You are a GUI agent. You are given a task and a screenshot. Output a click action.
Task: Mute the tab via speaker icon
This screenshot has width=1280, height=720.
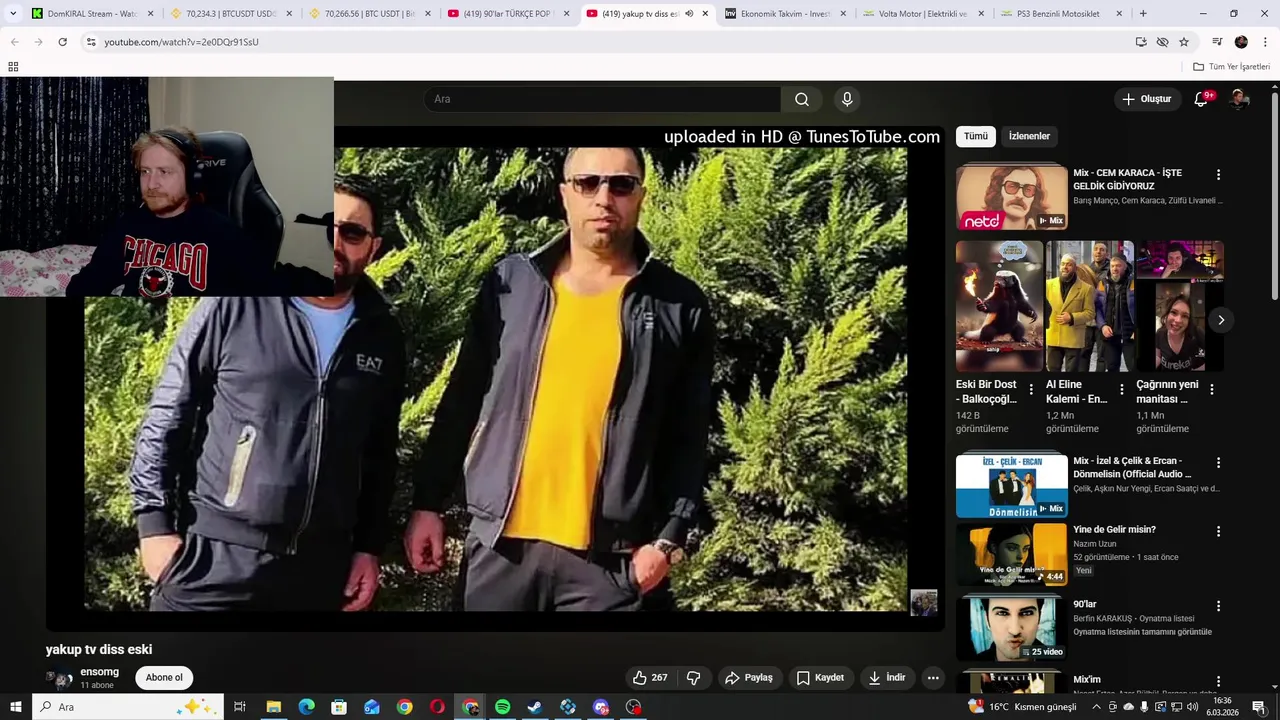(x=689, y=14)
